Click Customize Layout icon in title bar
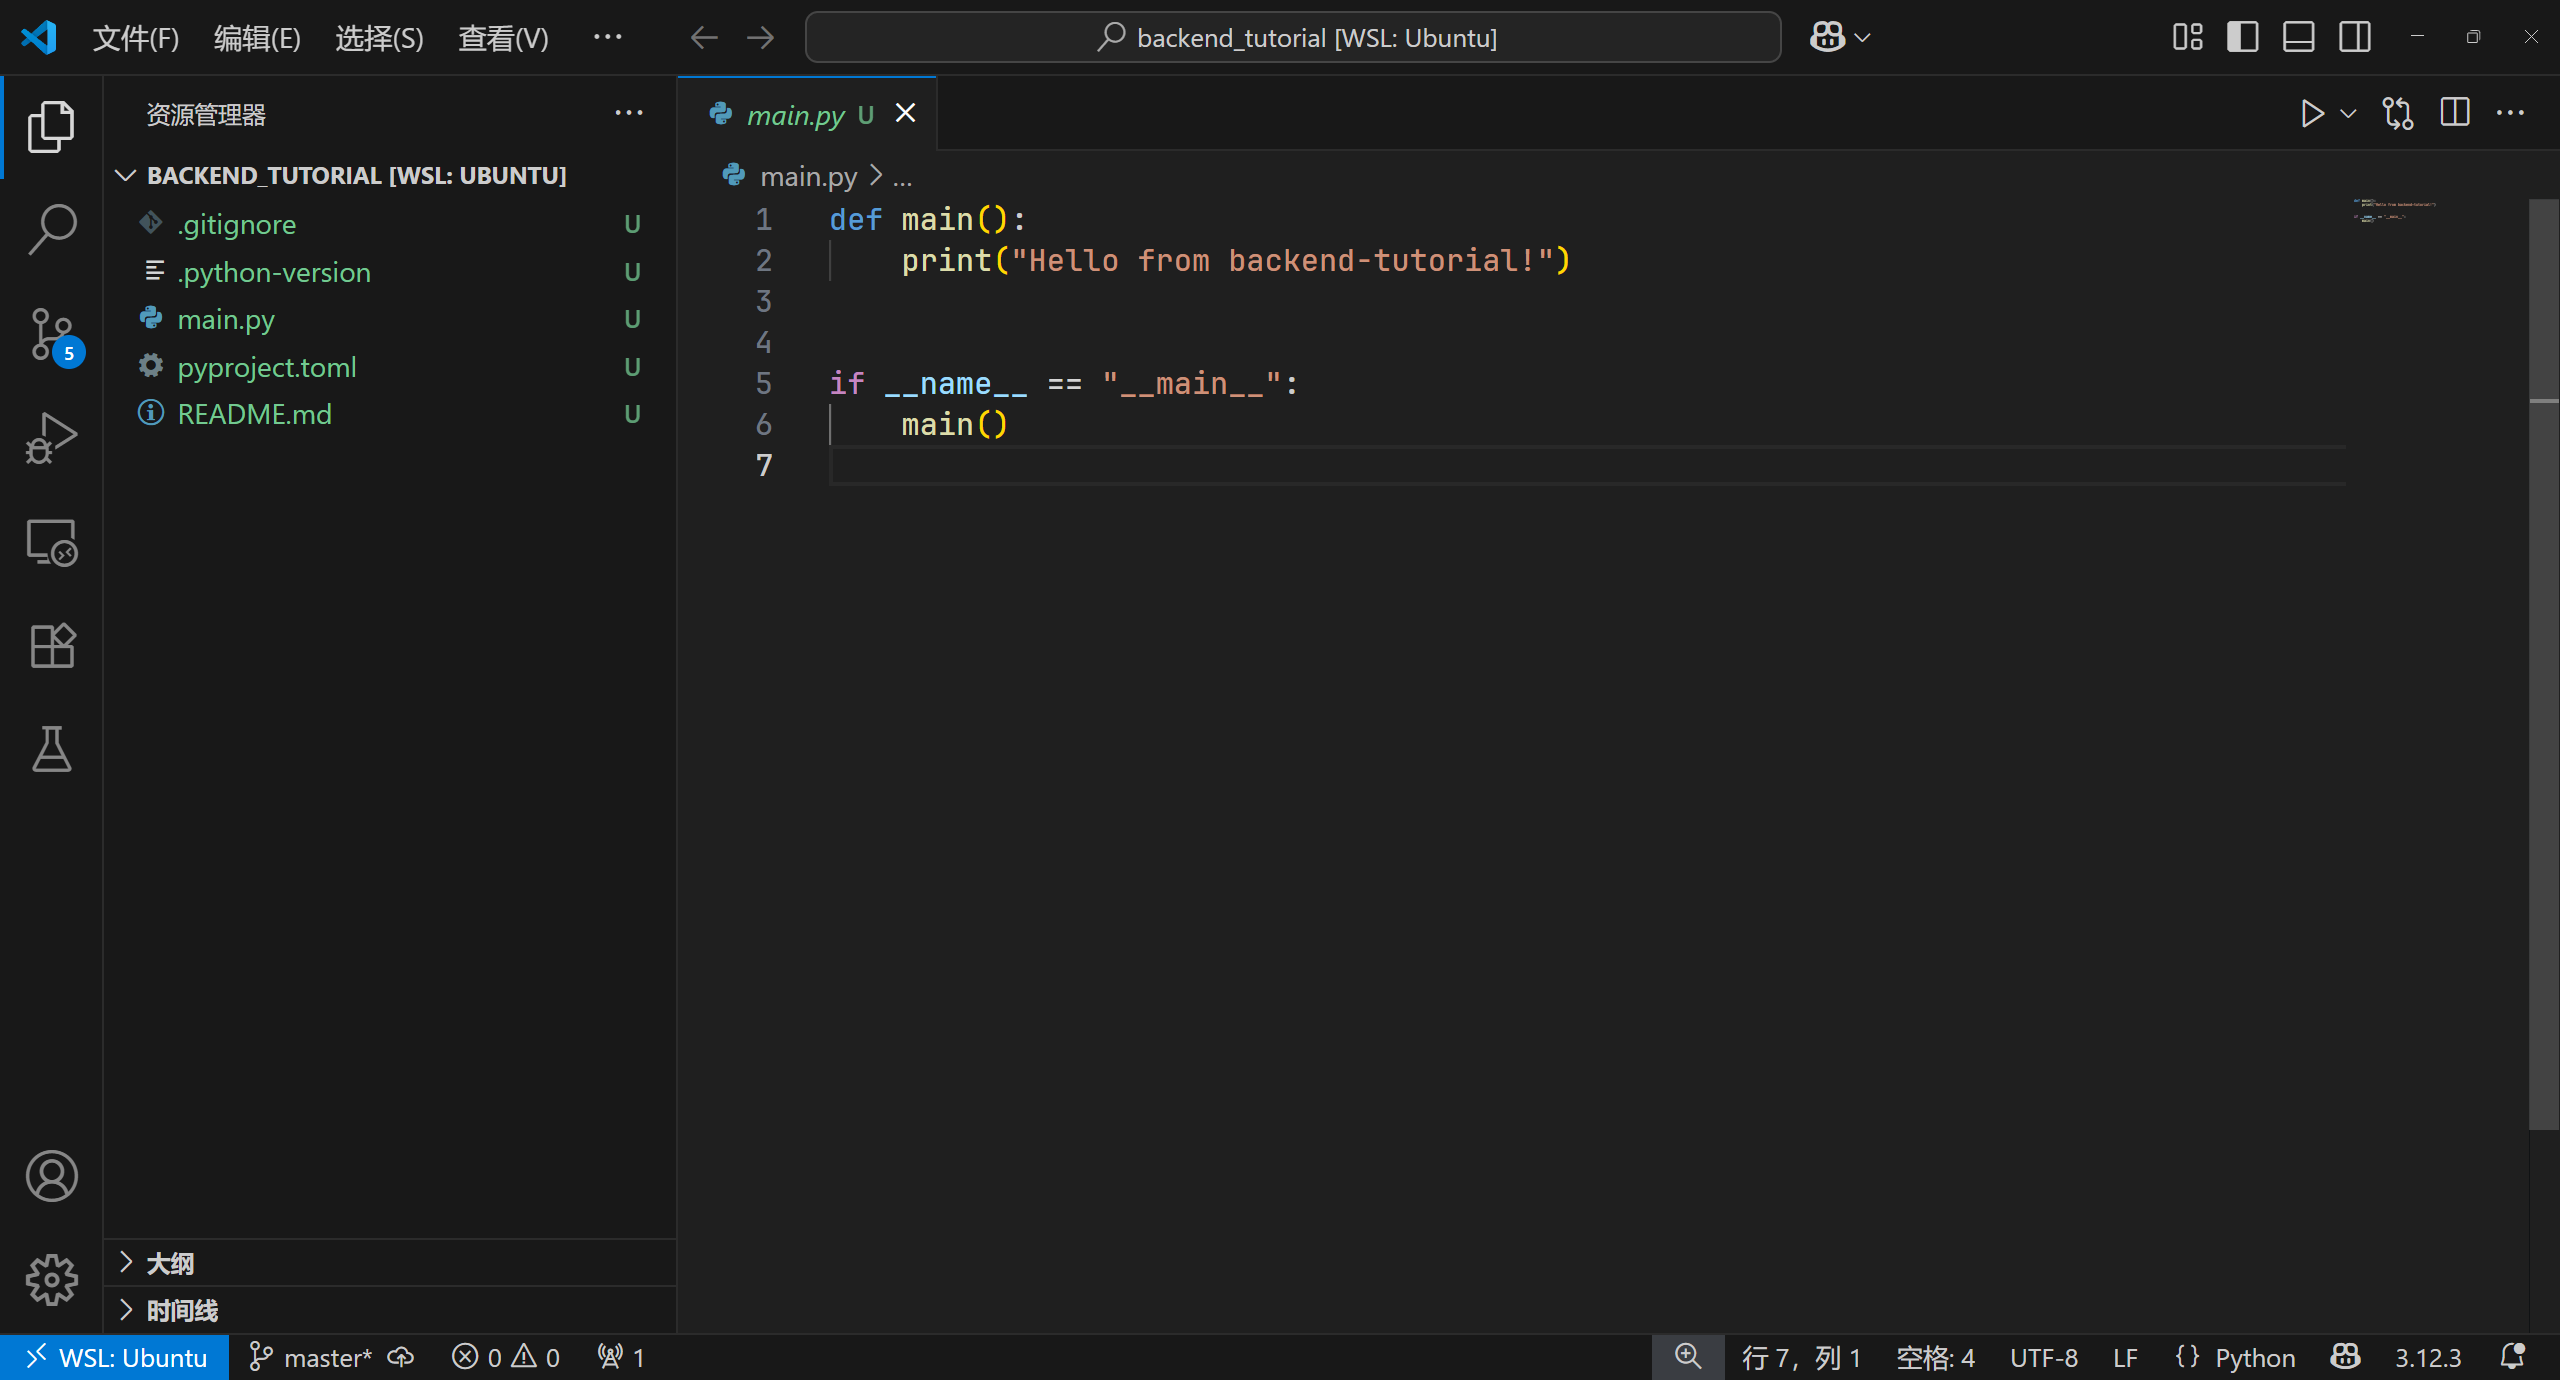This screenshot has height=1380, width=2560. (x=2187, y=37)
